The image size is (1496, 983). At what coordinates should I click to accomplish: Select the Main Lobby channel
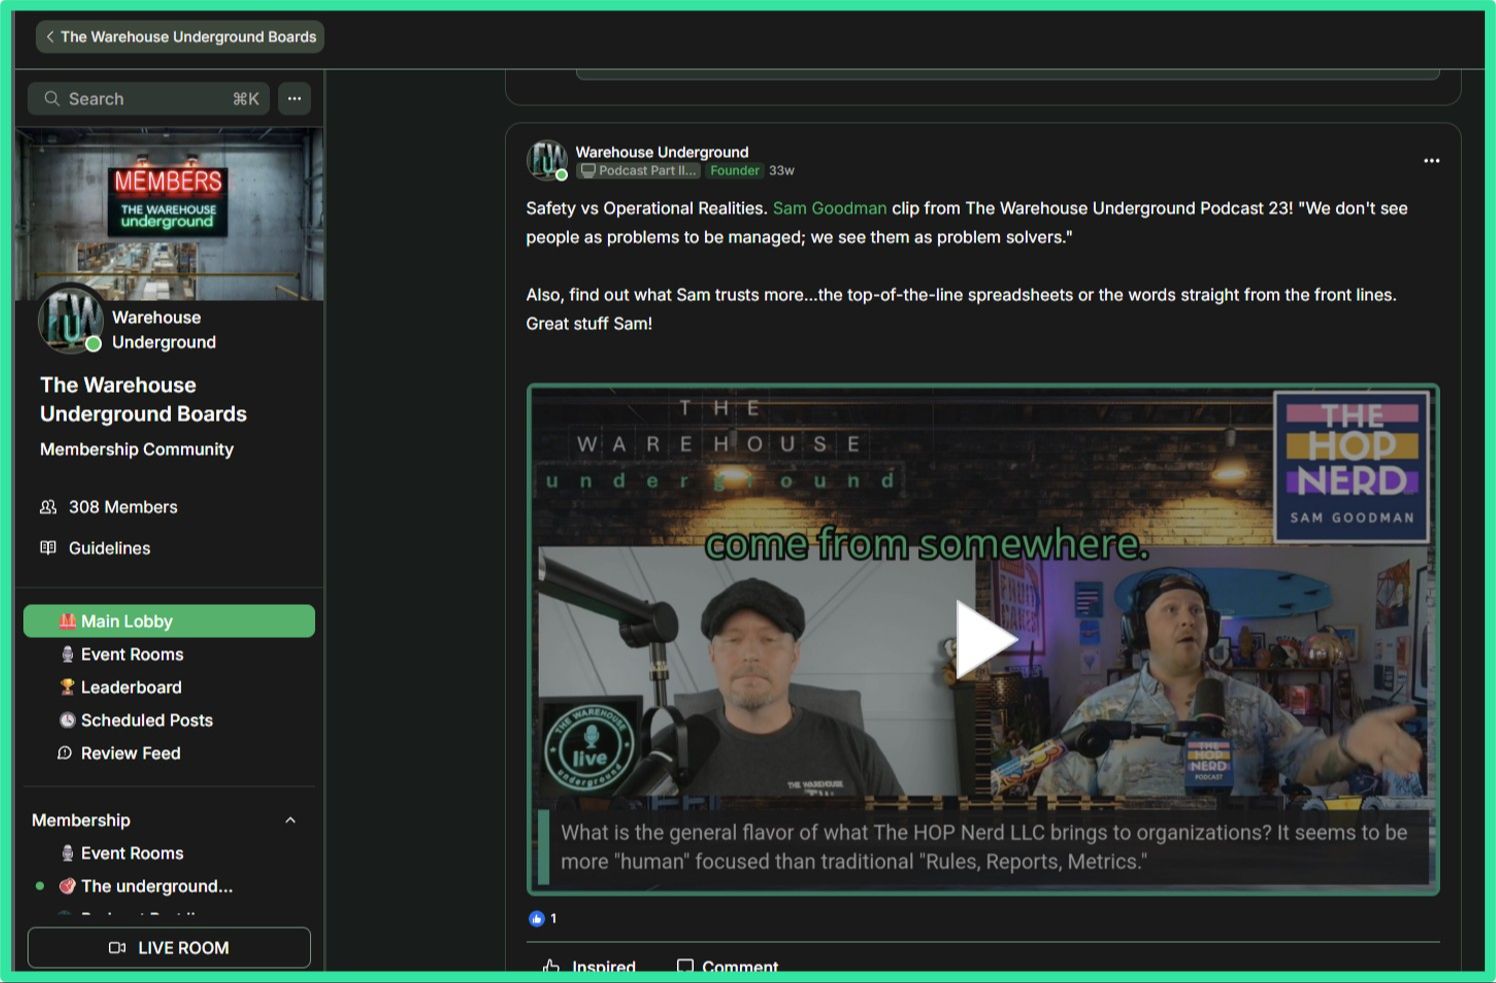click(169, 621)
